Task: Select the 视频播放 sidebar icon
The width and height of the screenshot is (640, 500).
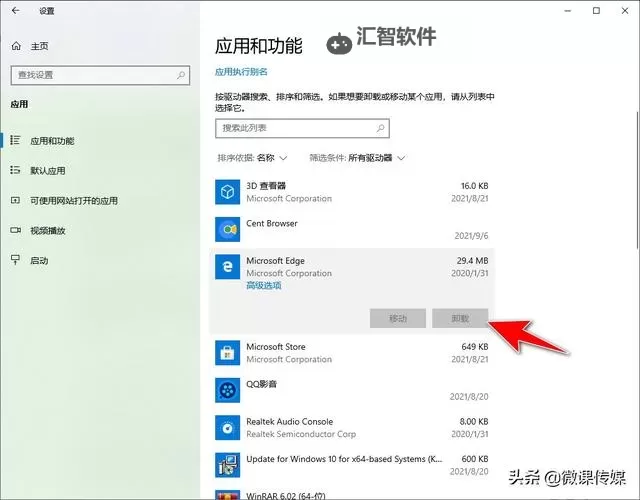Action: (15, 230)
